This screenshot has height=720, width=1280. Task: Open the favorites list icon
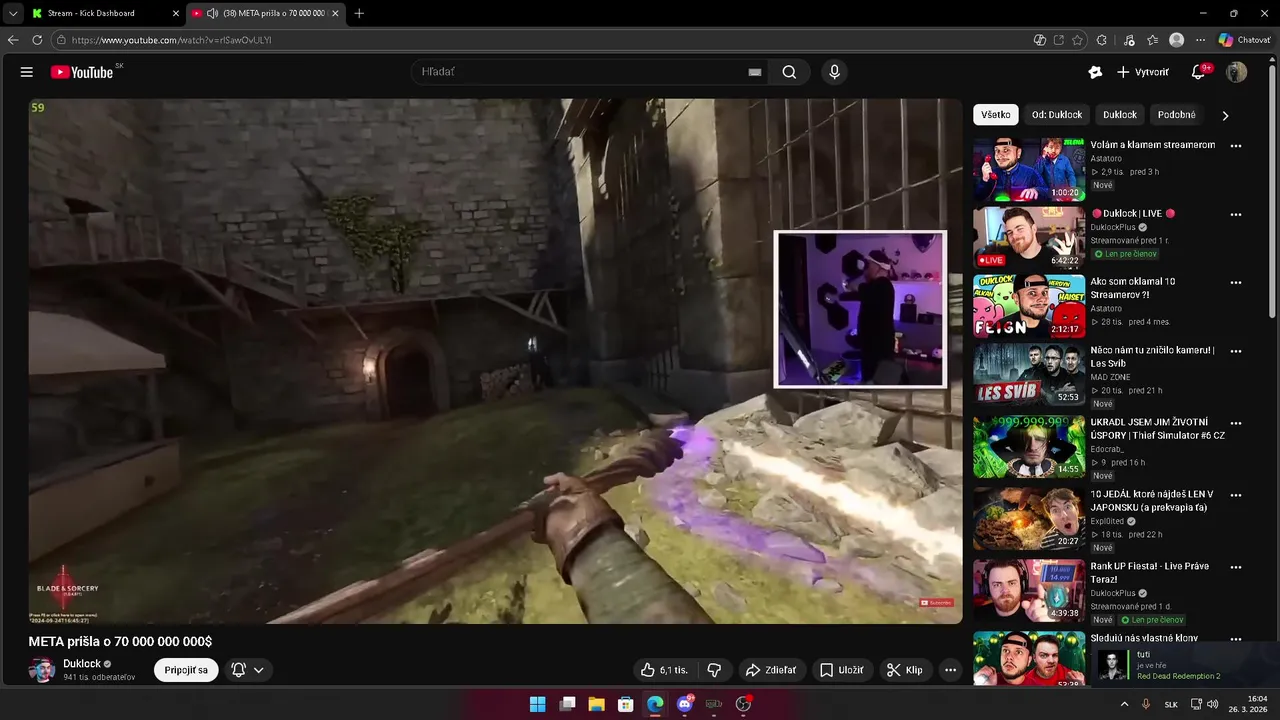click(1153, 40)
